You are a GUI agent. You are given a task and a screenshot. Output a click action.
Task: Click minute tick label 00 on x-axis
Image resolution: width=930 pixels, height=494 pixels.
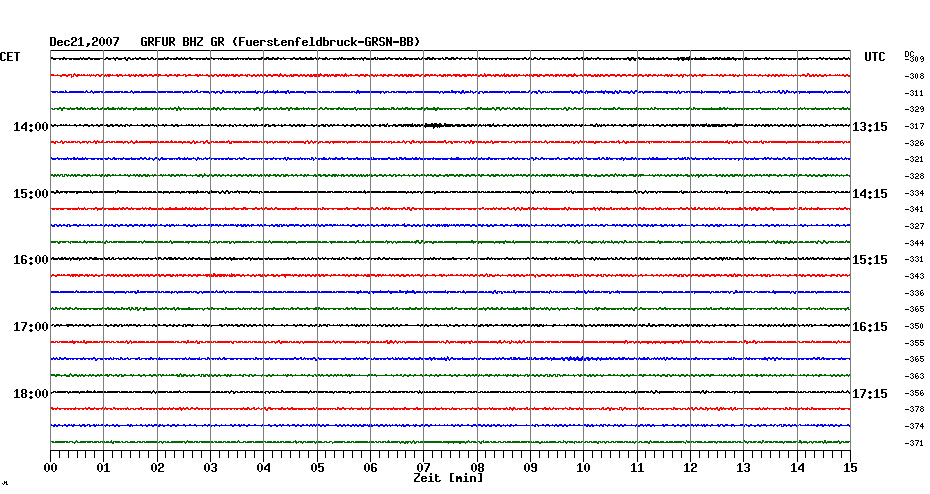(x=50, y=467)
